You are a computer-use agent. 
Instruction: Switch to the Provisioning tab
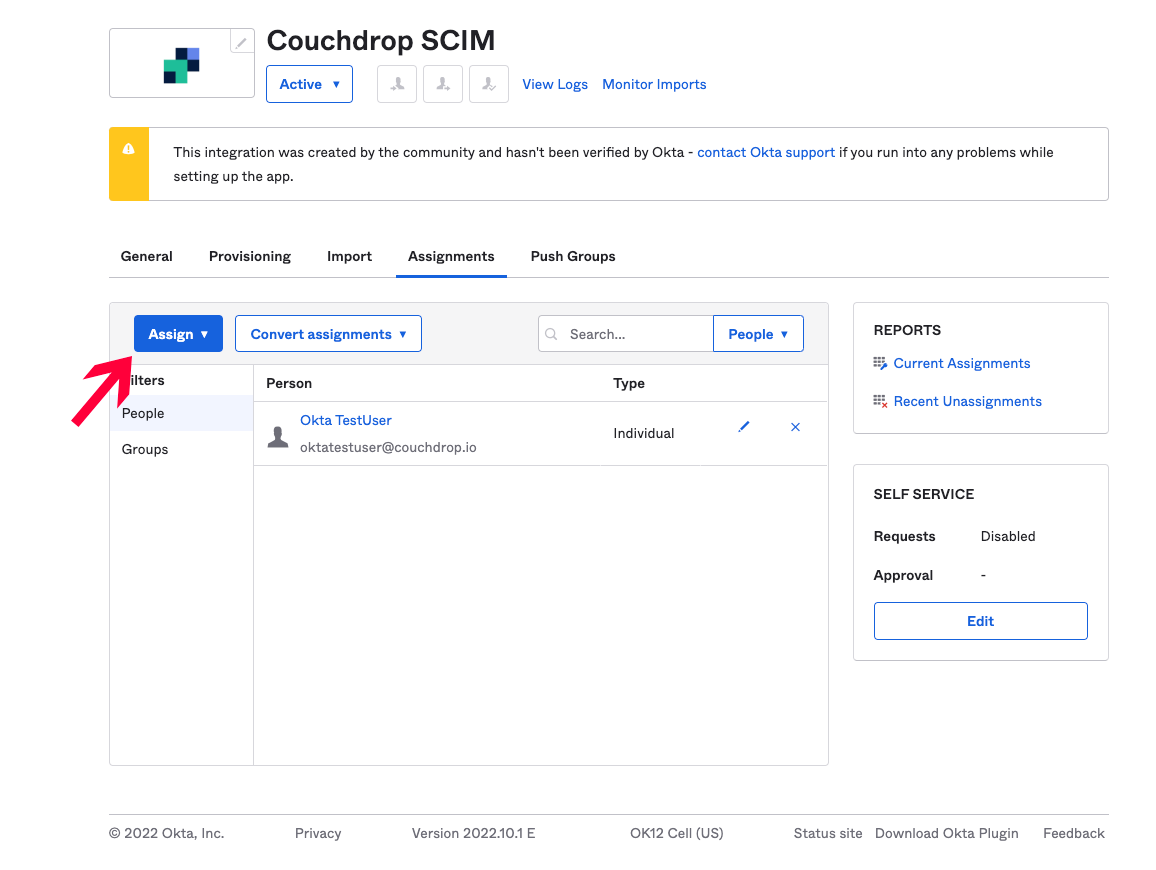(250, 257)
